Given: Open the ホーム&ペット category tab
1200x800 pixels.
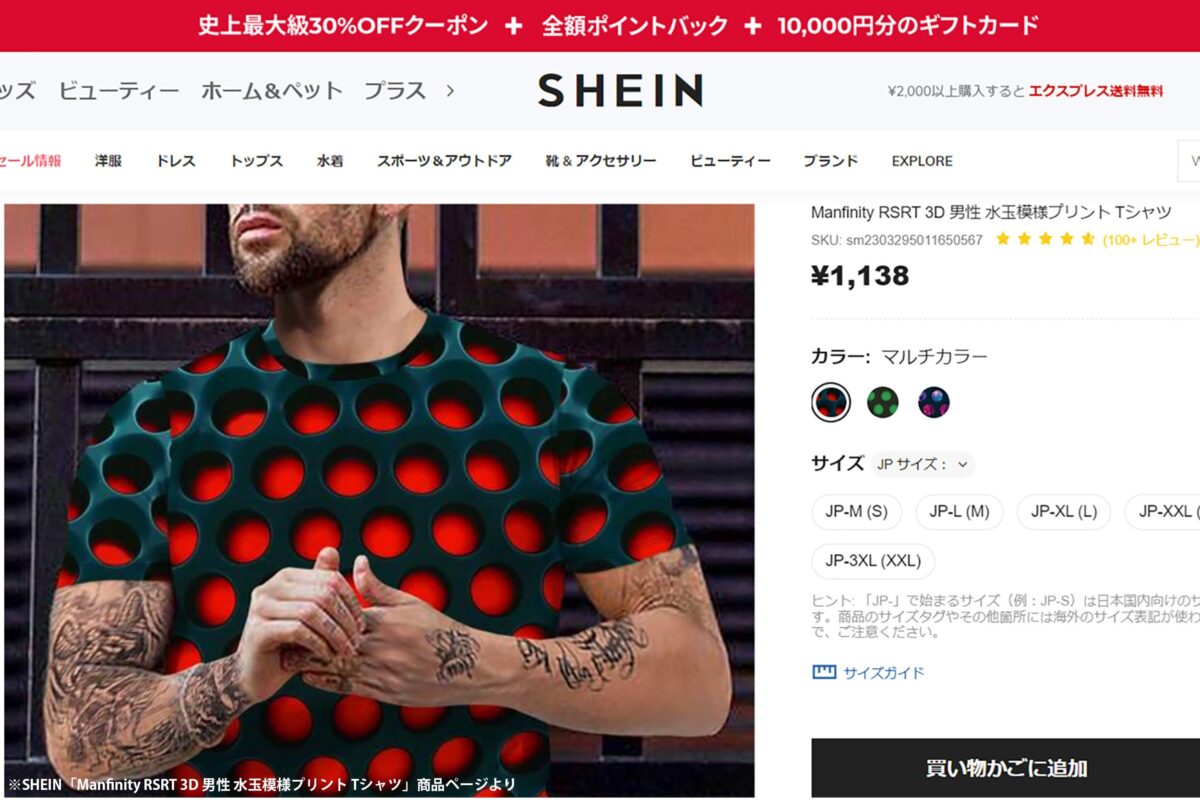Looking at the screenshot, I should [272, 91].
